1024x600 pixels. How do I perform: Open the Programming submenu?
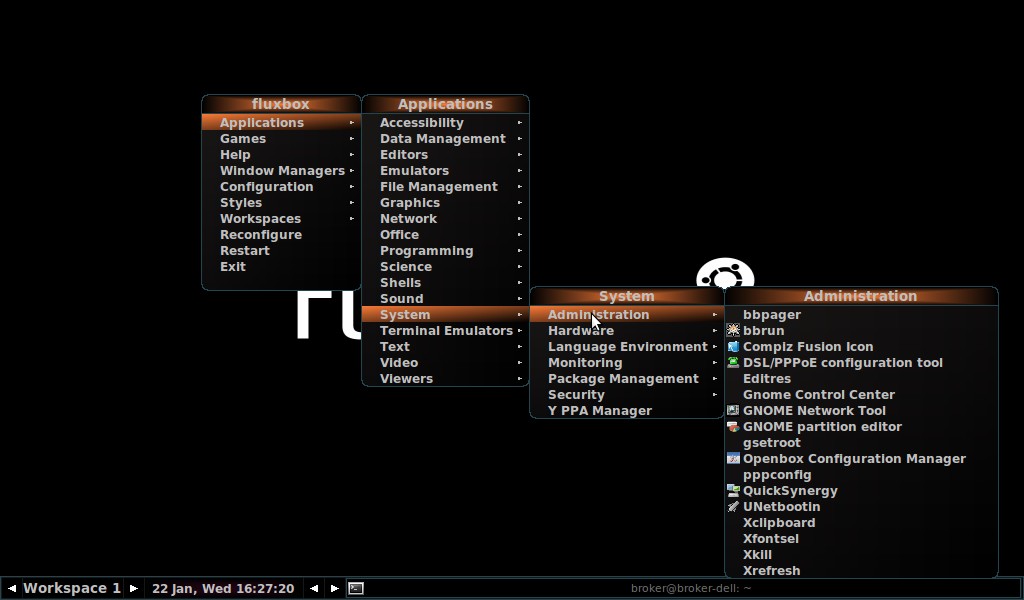coord(445,251)
